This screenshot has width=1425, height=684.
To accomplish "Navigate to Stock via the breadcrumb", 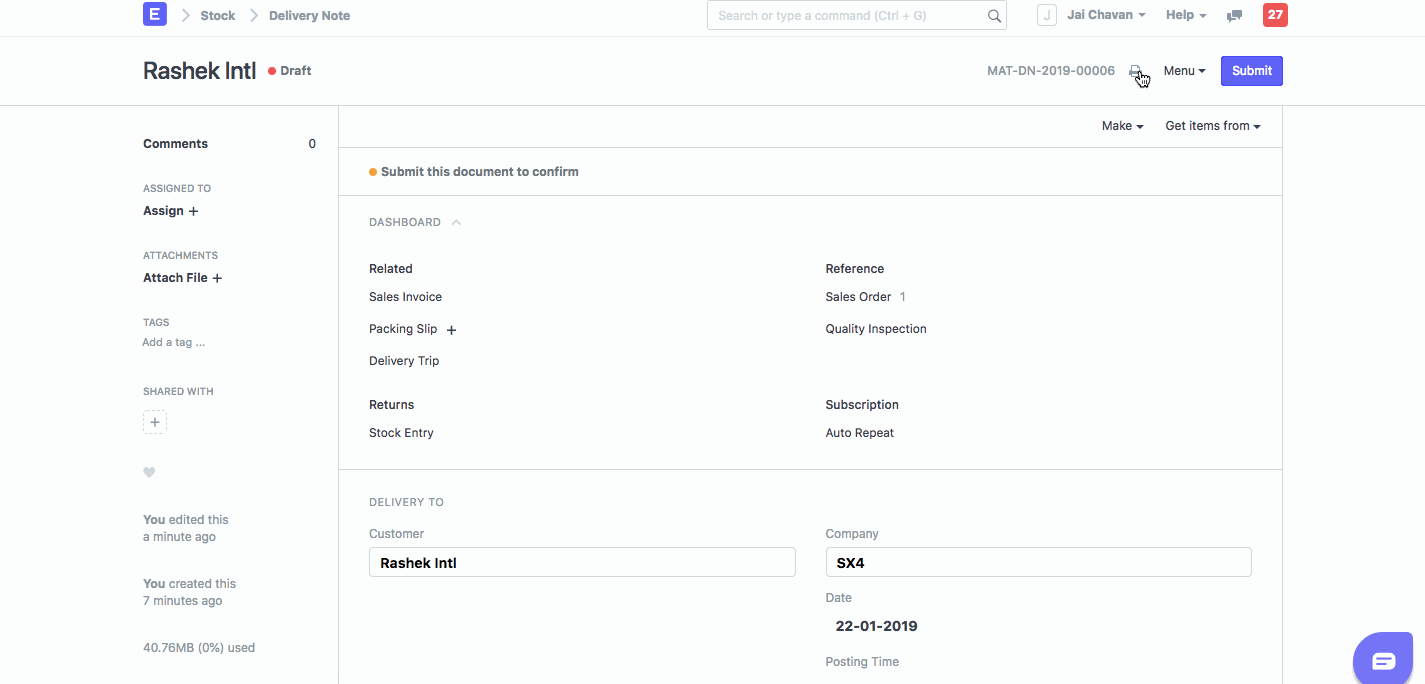I will click(x=217, y=15).
